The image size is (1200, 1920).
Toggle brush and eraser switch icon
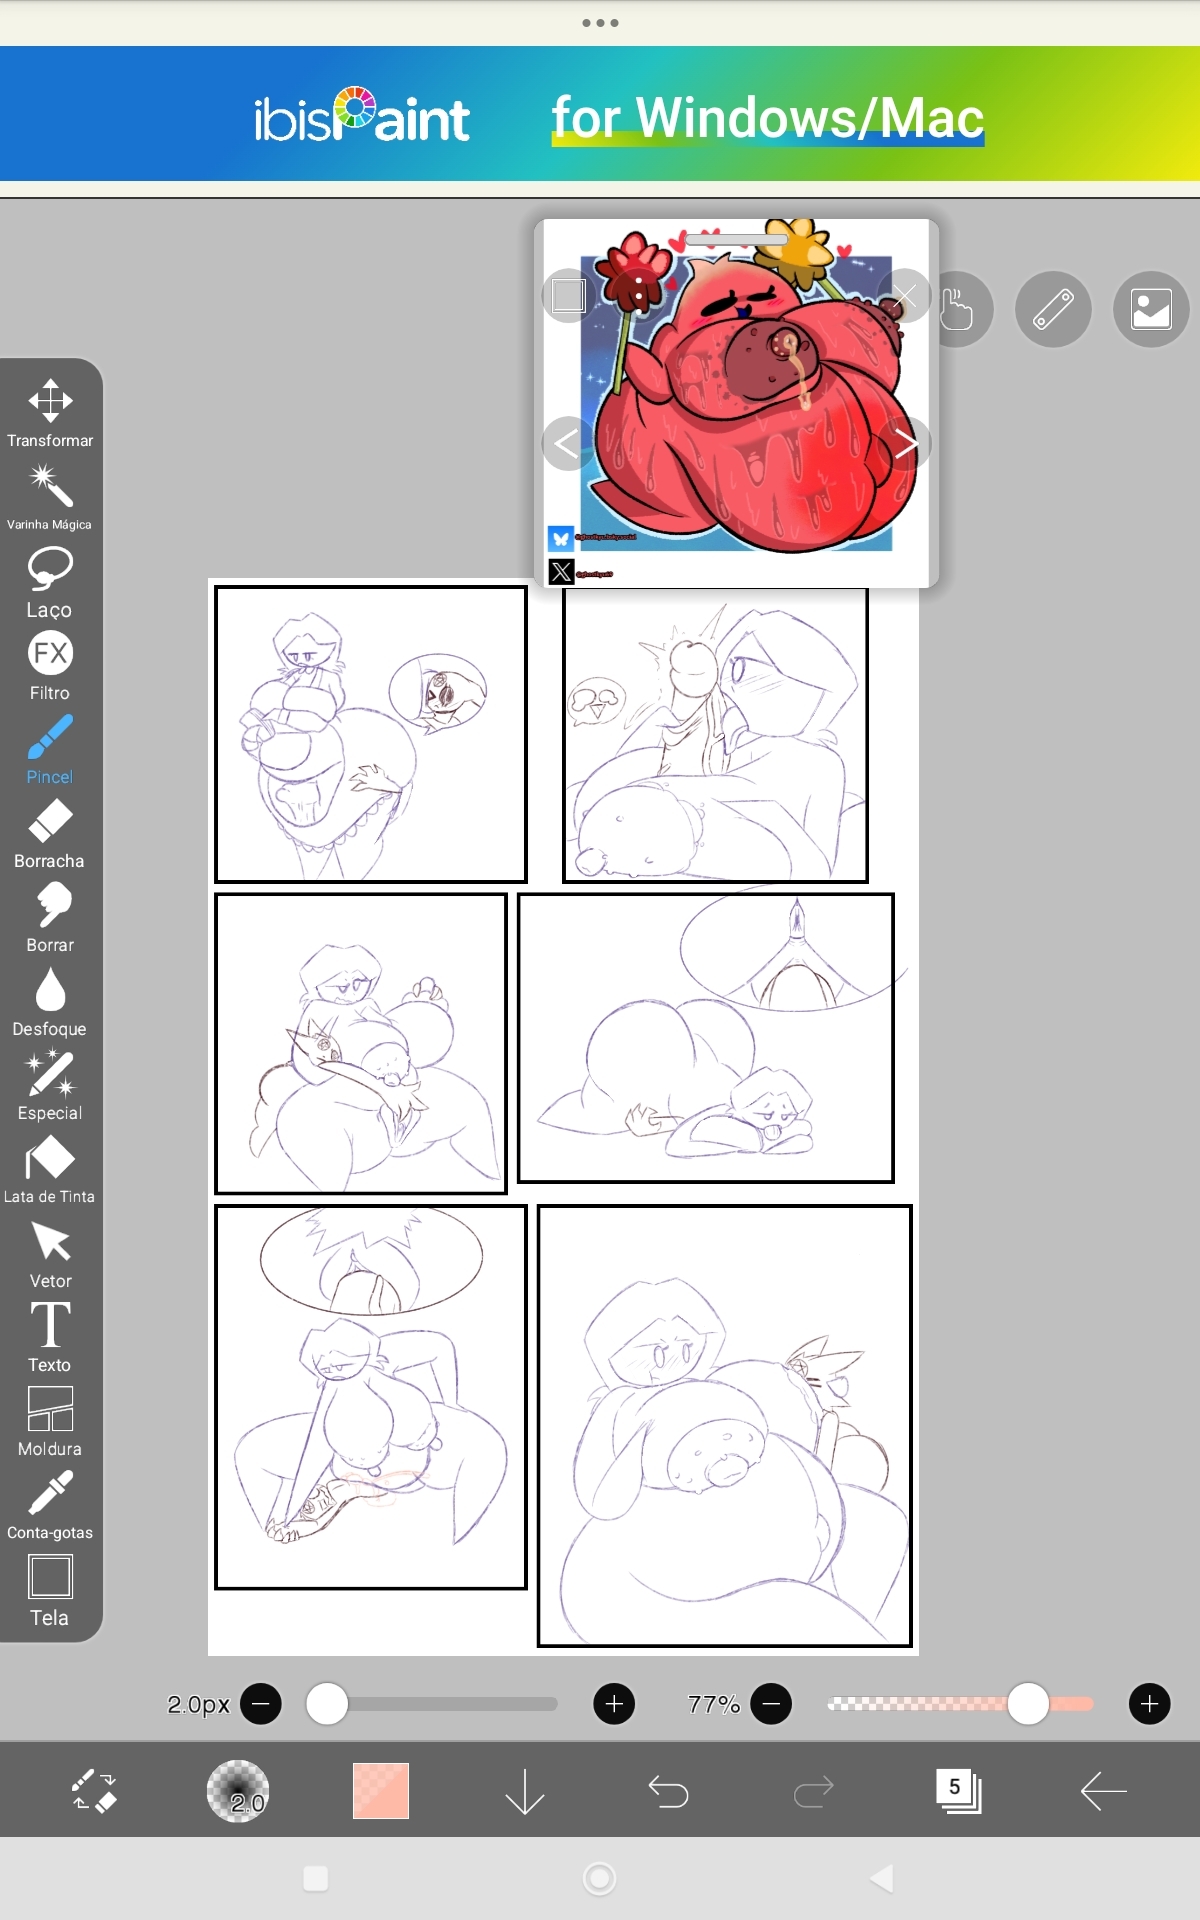95,1791
